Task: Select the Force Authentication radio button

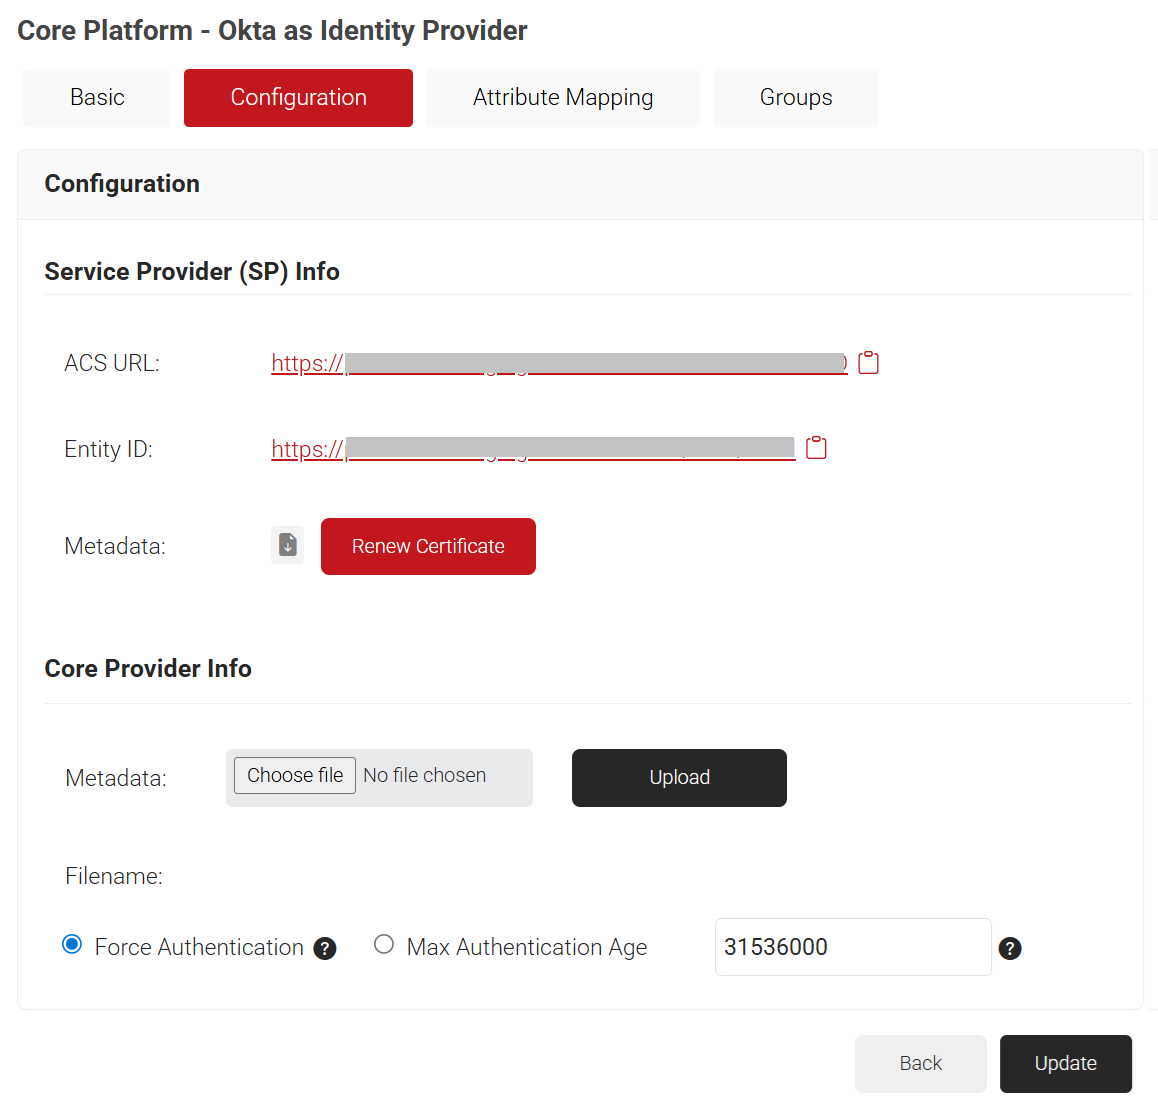Action: (72, 945)
